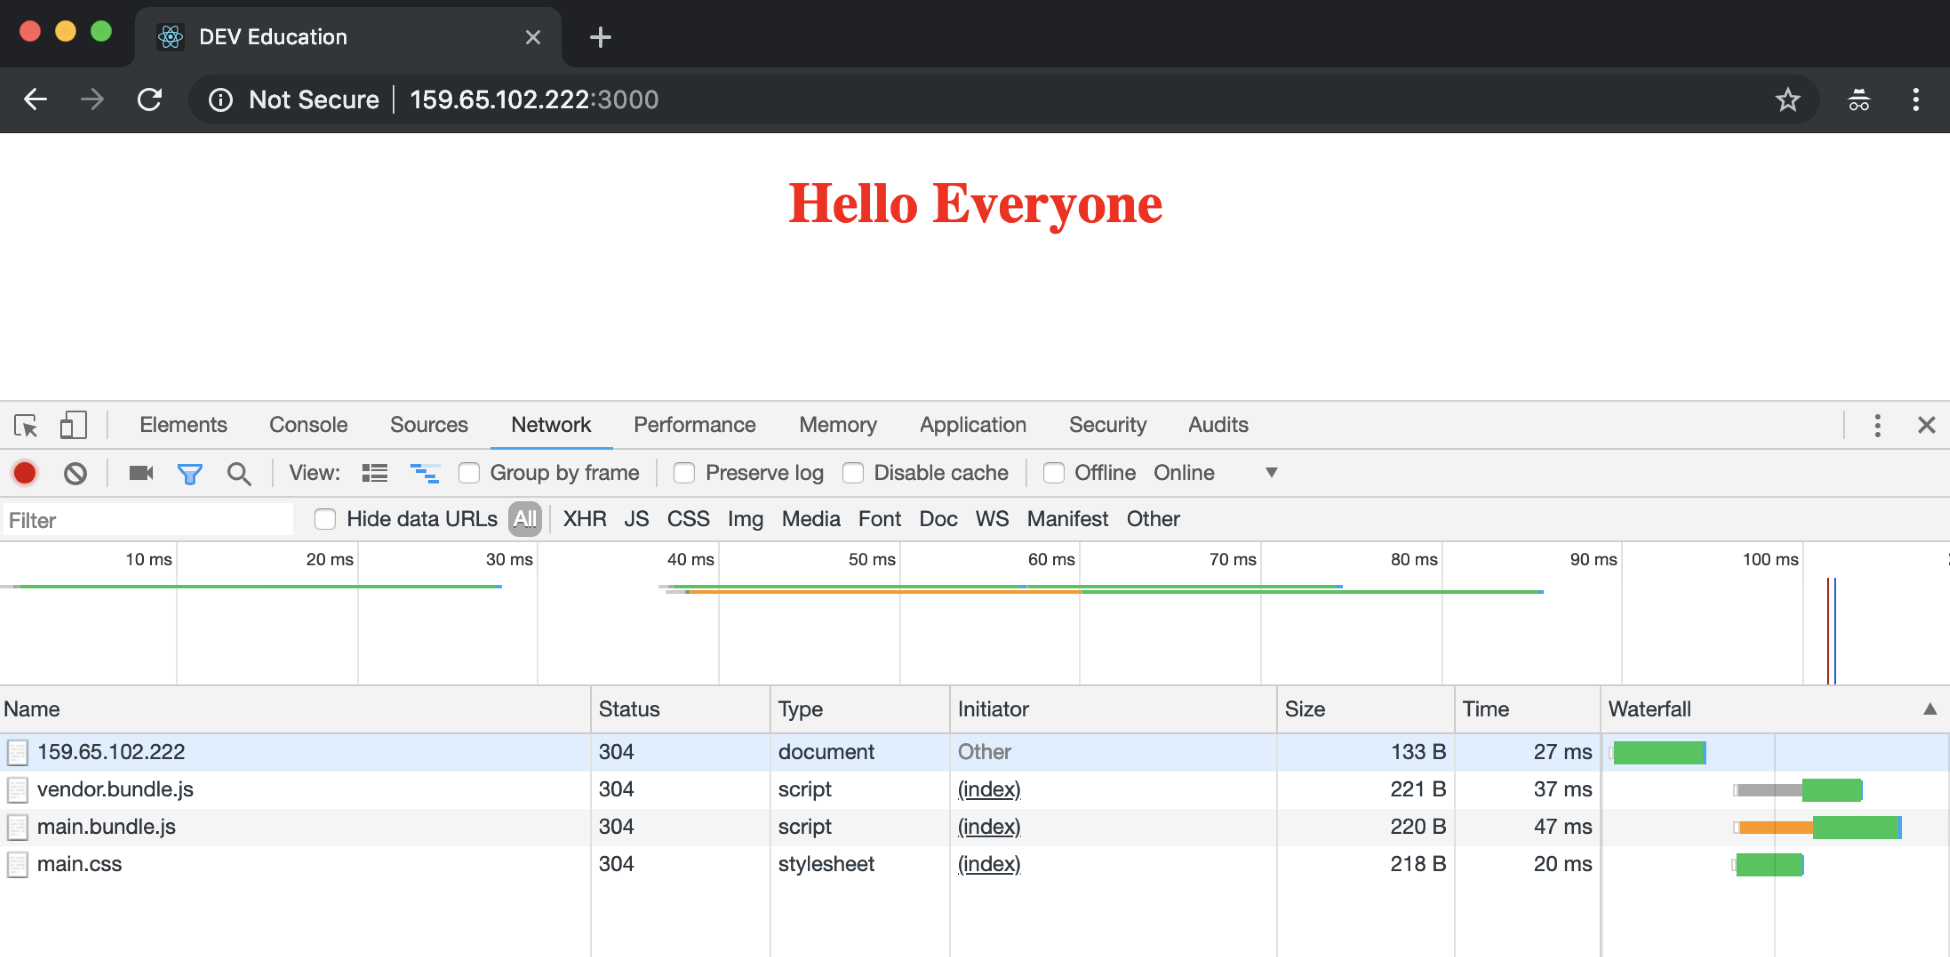Toggle the device toolbar icon
The height and width of the screenshot is (957, 1950).
coord(73,425)
